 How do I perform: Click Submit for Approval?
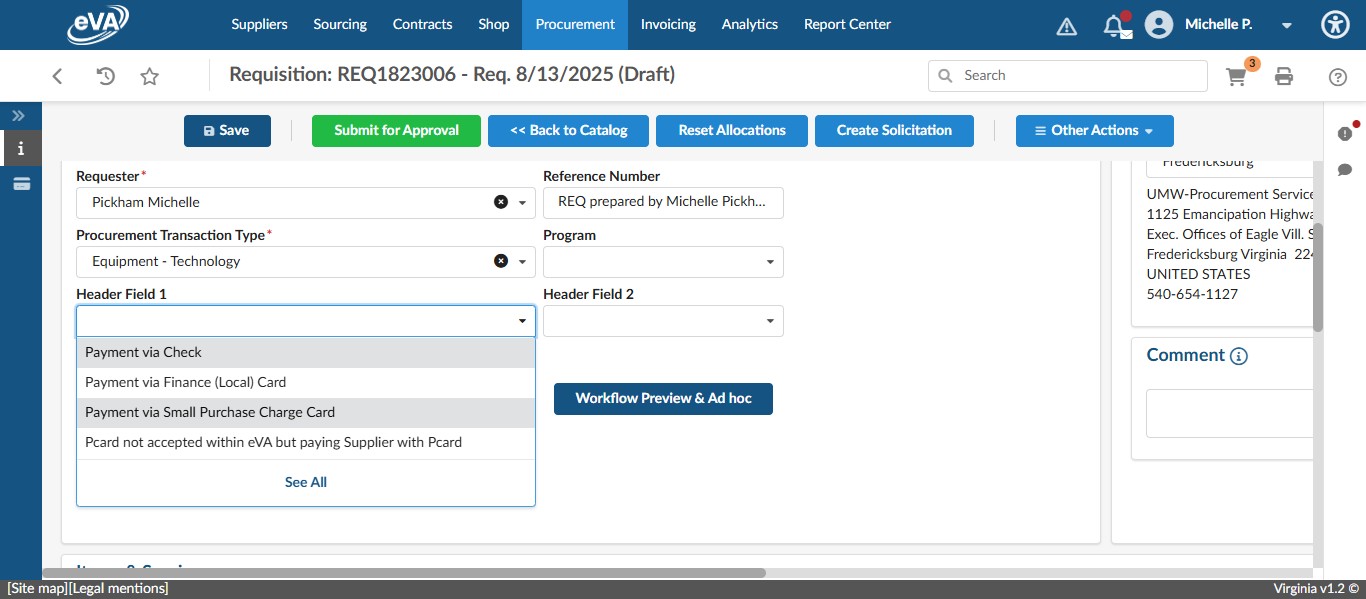(x=396, y=130)
